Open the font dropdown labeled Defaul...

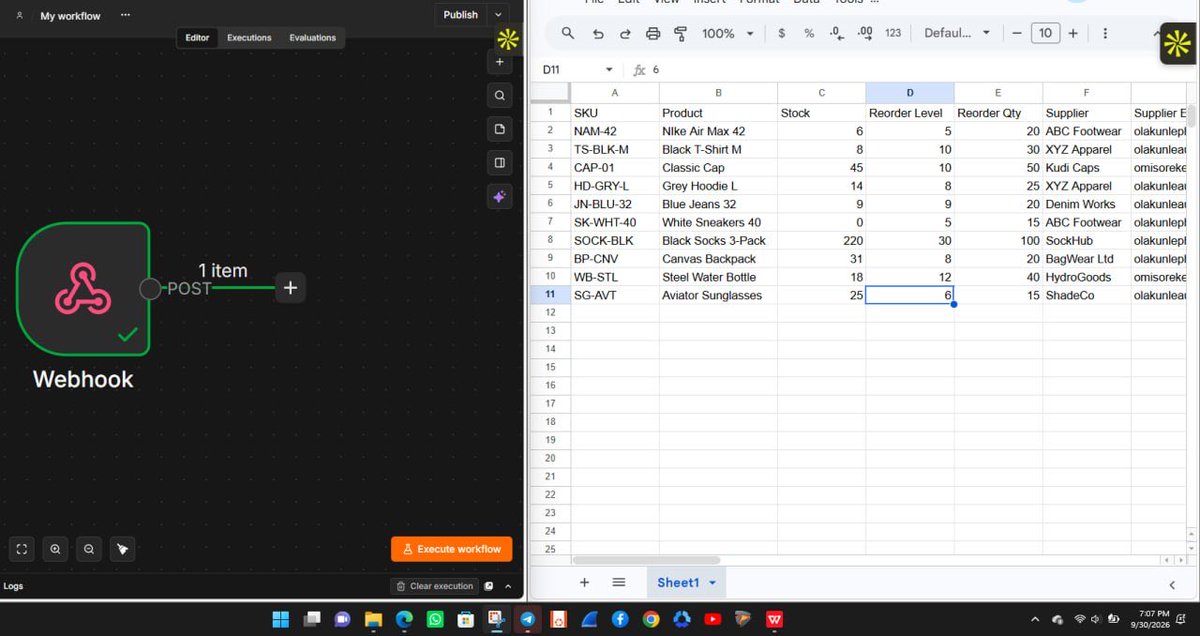(x=957, y=33)
